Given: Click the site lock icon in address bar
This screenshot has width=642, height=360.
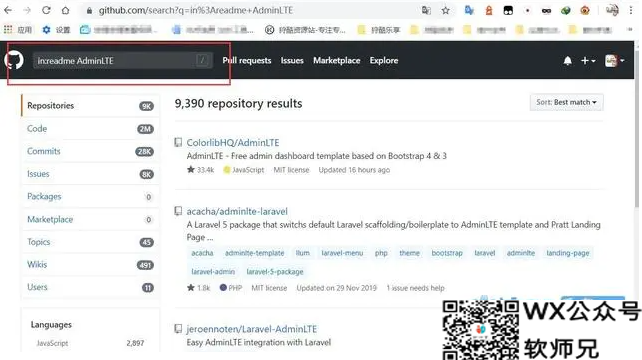Looking at the screenshot, I should pyautogui.click(x=89, y=11).
